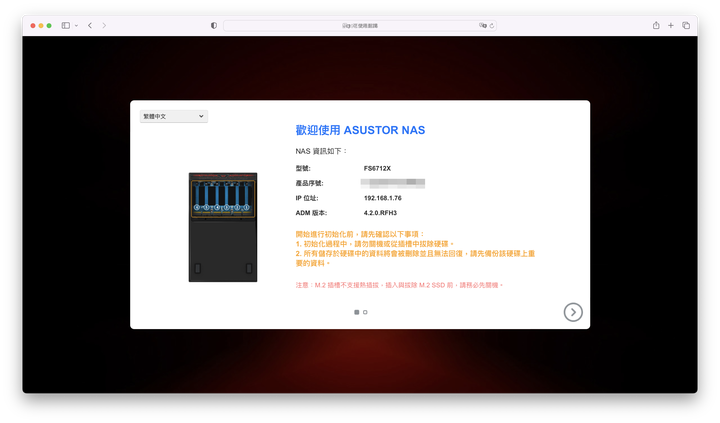
Task: Close the Safari window with red button
Action: click(x=33, y=26)
